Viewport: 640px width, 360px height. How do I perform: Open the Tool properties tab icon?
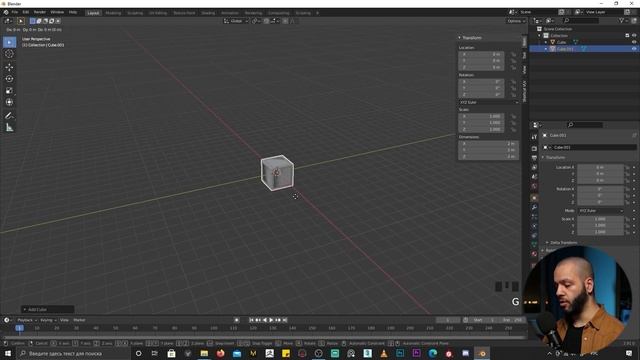tap(534, 137)
